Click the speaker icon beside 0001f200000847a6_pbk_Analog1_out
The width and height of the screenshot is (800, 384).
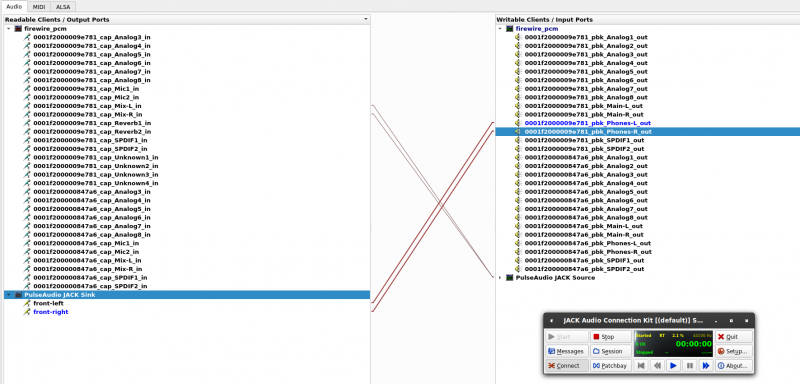[518, 158]
